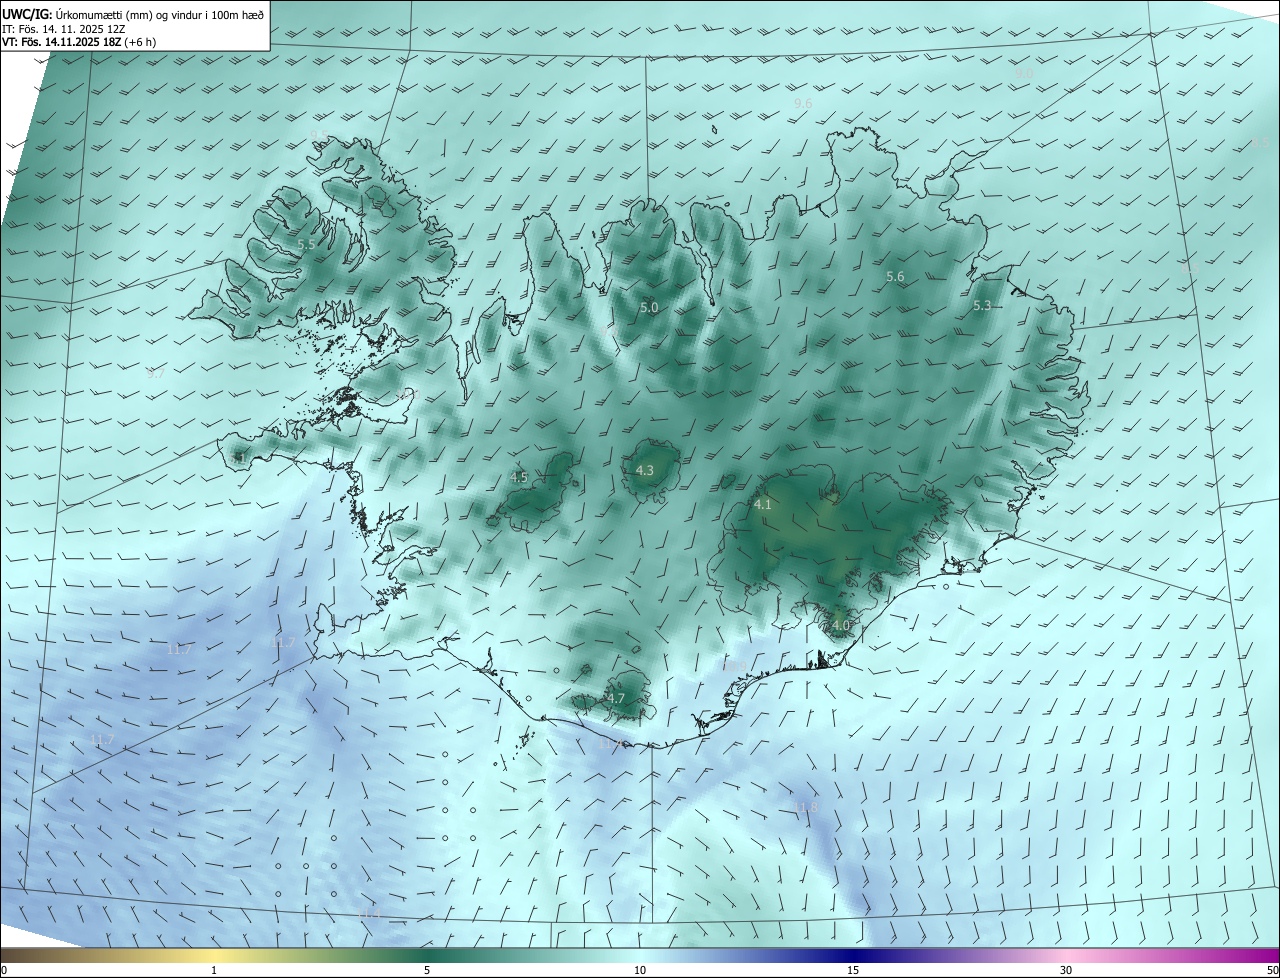1280x978 pixels.
Task: Click the 4.7 value label on the southern glacier
Action: [x=616, y=699]
